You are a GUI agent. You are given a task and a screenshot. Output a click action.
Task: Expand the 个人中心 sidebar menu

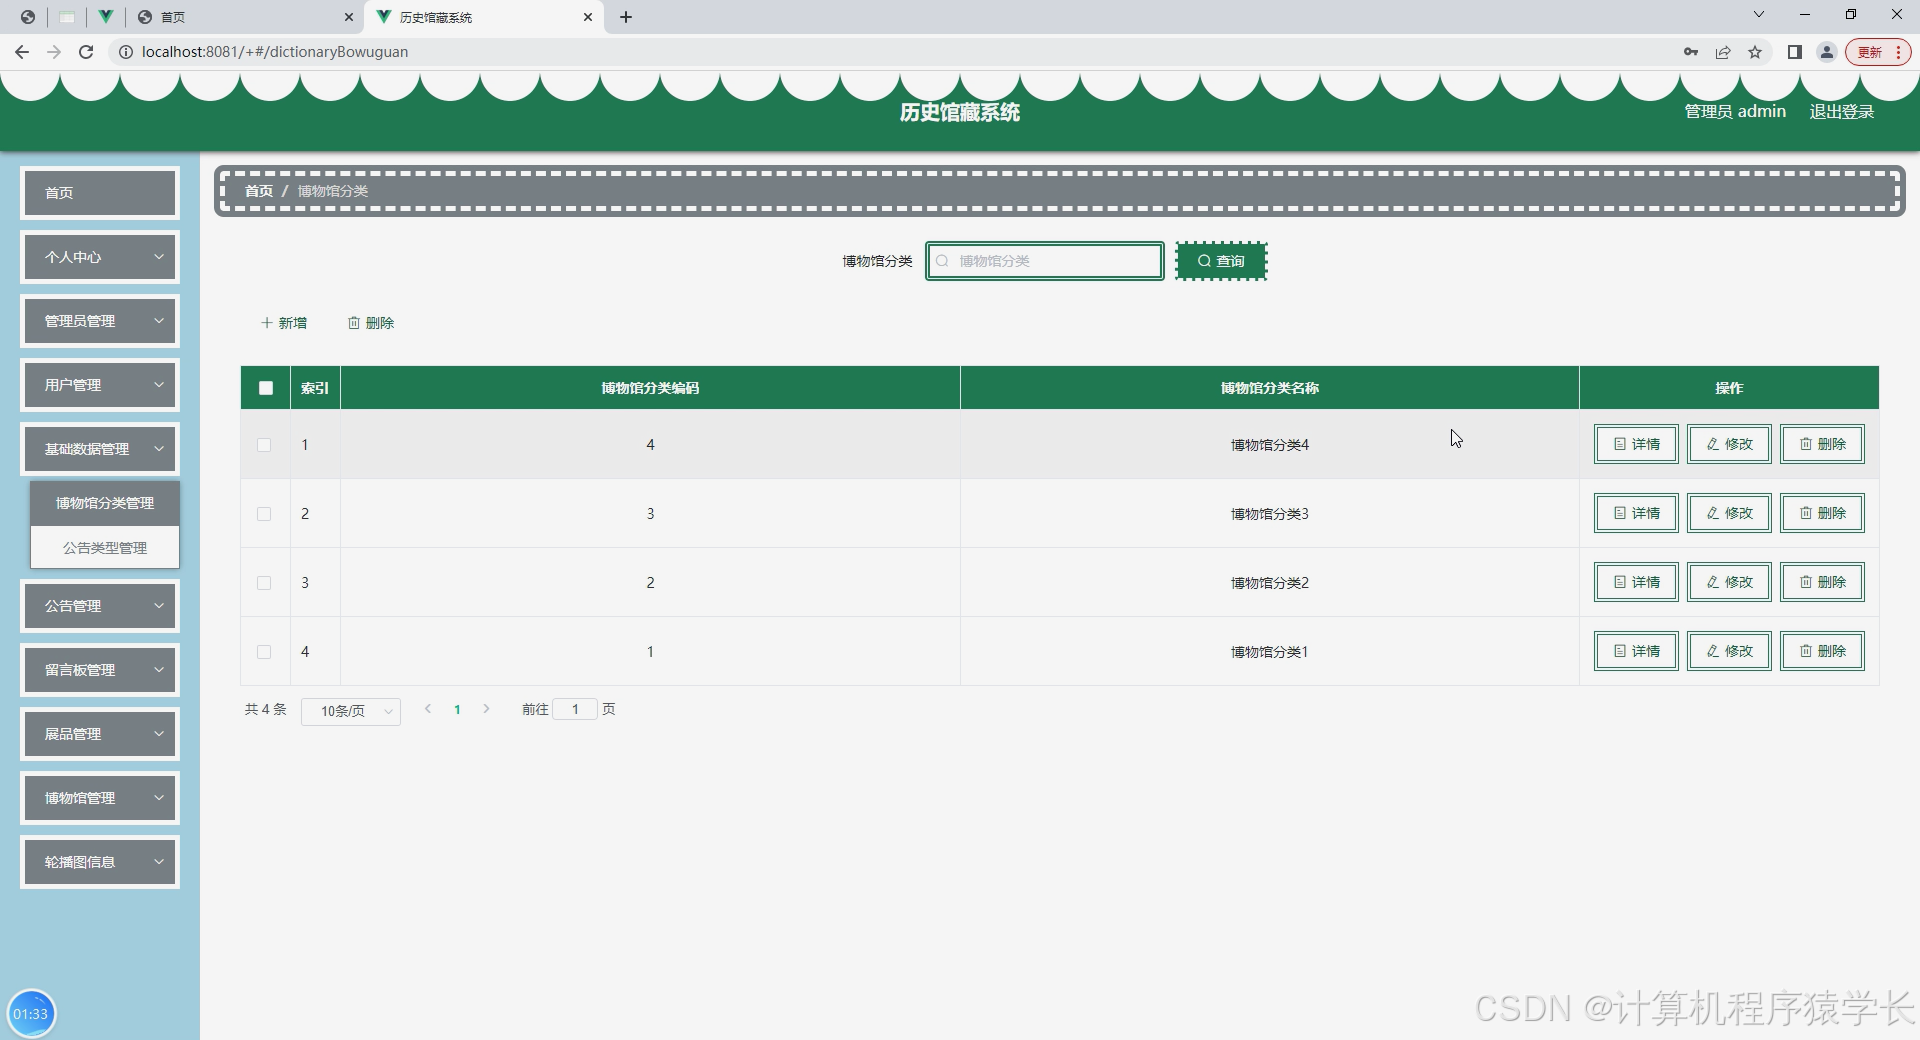[x=100, y=257]
